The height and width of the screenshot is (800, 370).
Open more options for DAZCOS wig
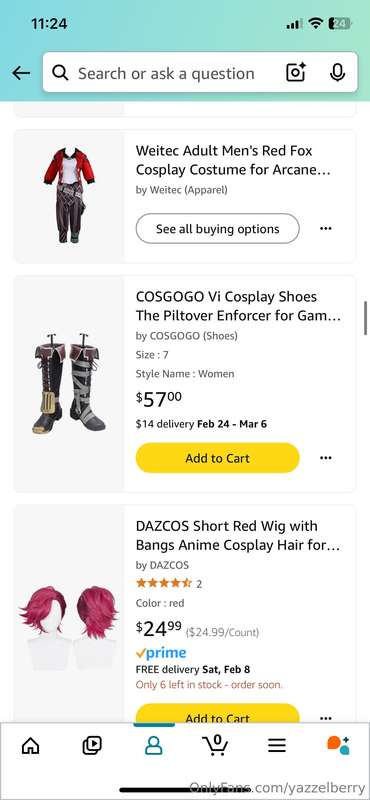pos(326,718)
